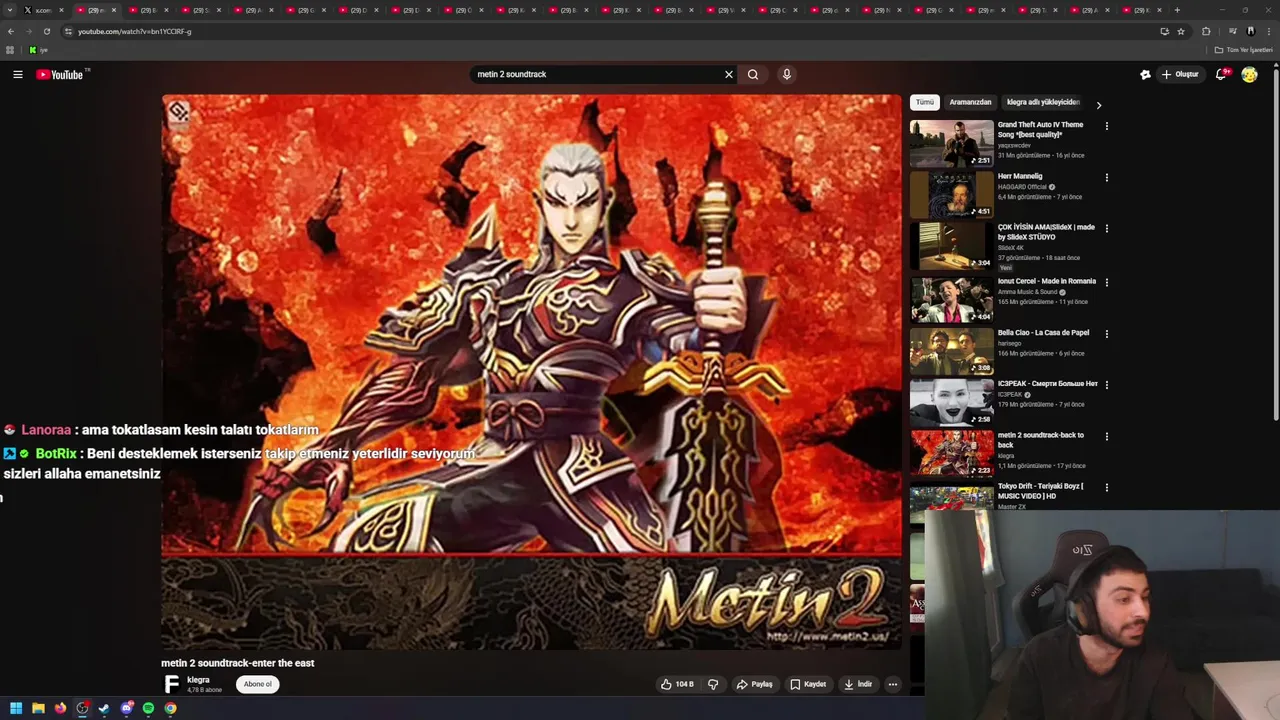
Task: Open the HAGGARD Official channel name
Action: 1022,187
